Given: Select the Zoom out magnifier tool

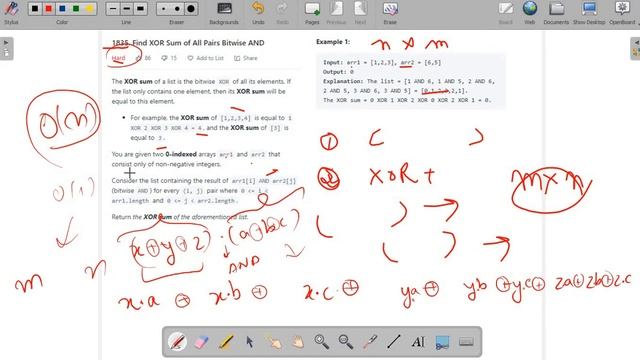Looking at the screenshot, I should point(346,342).
